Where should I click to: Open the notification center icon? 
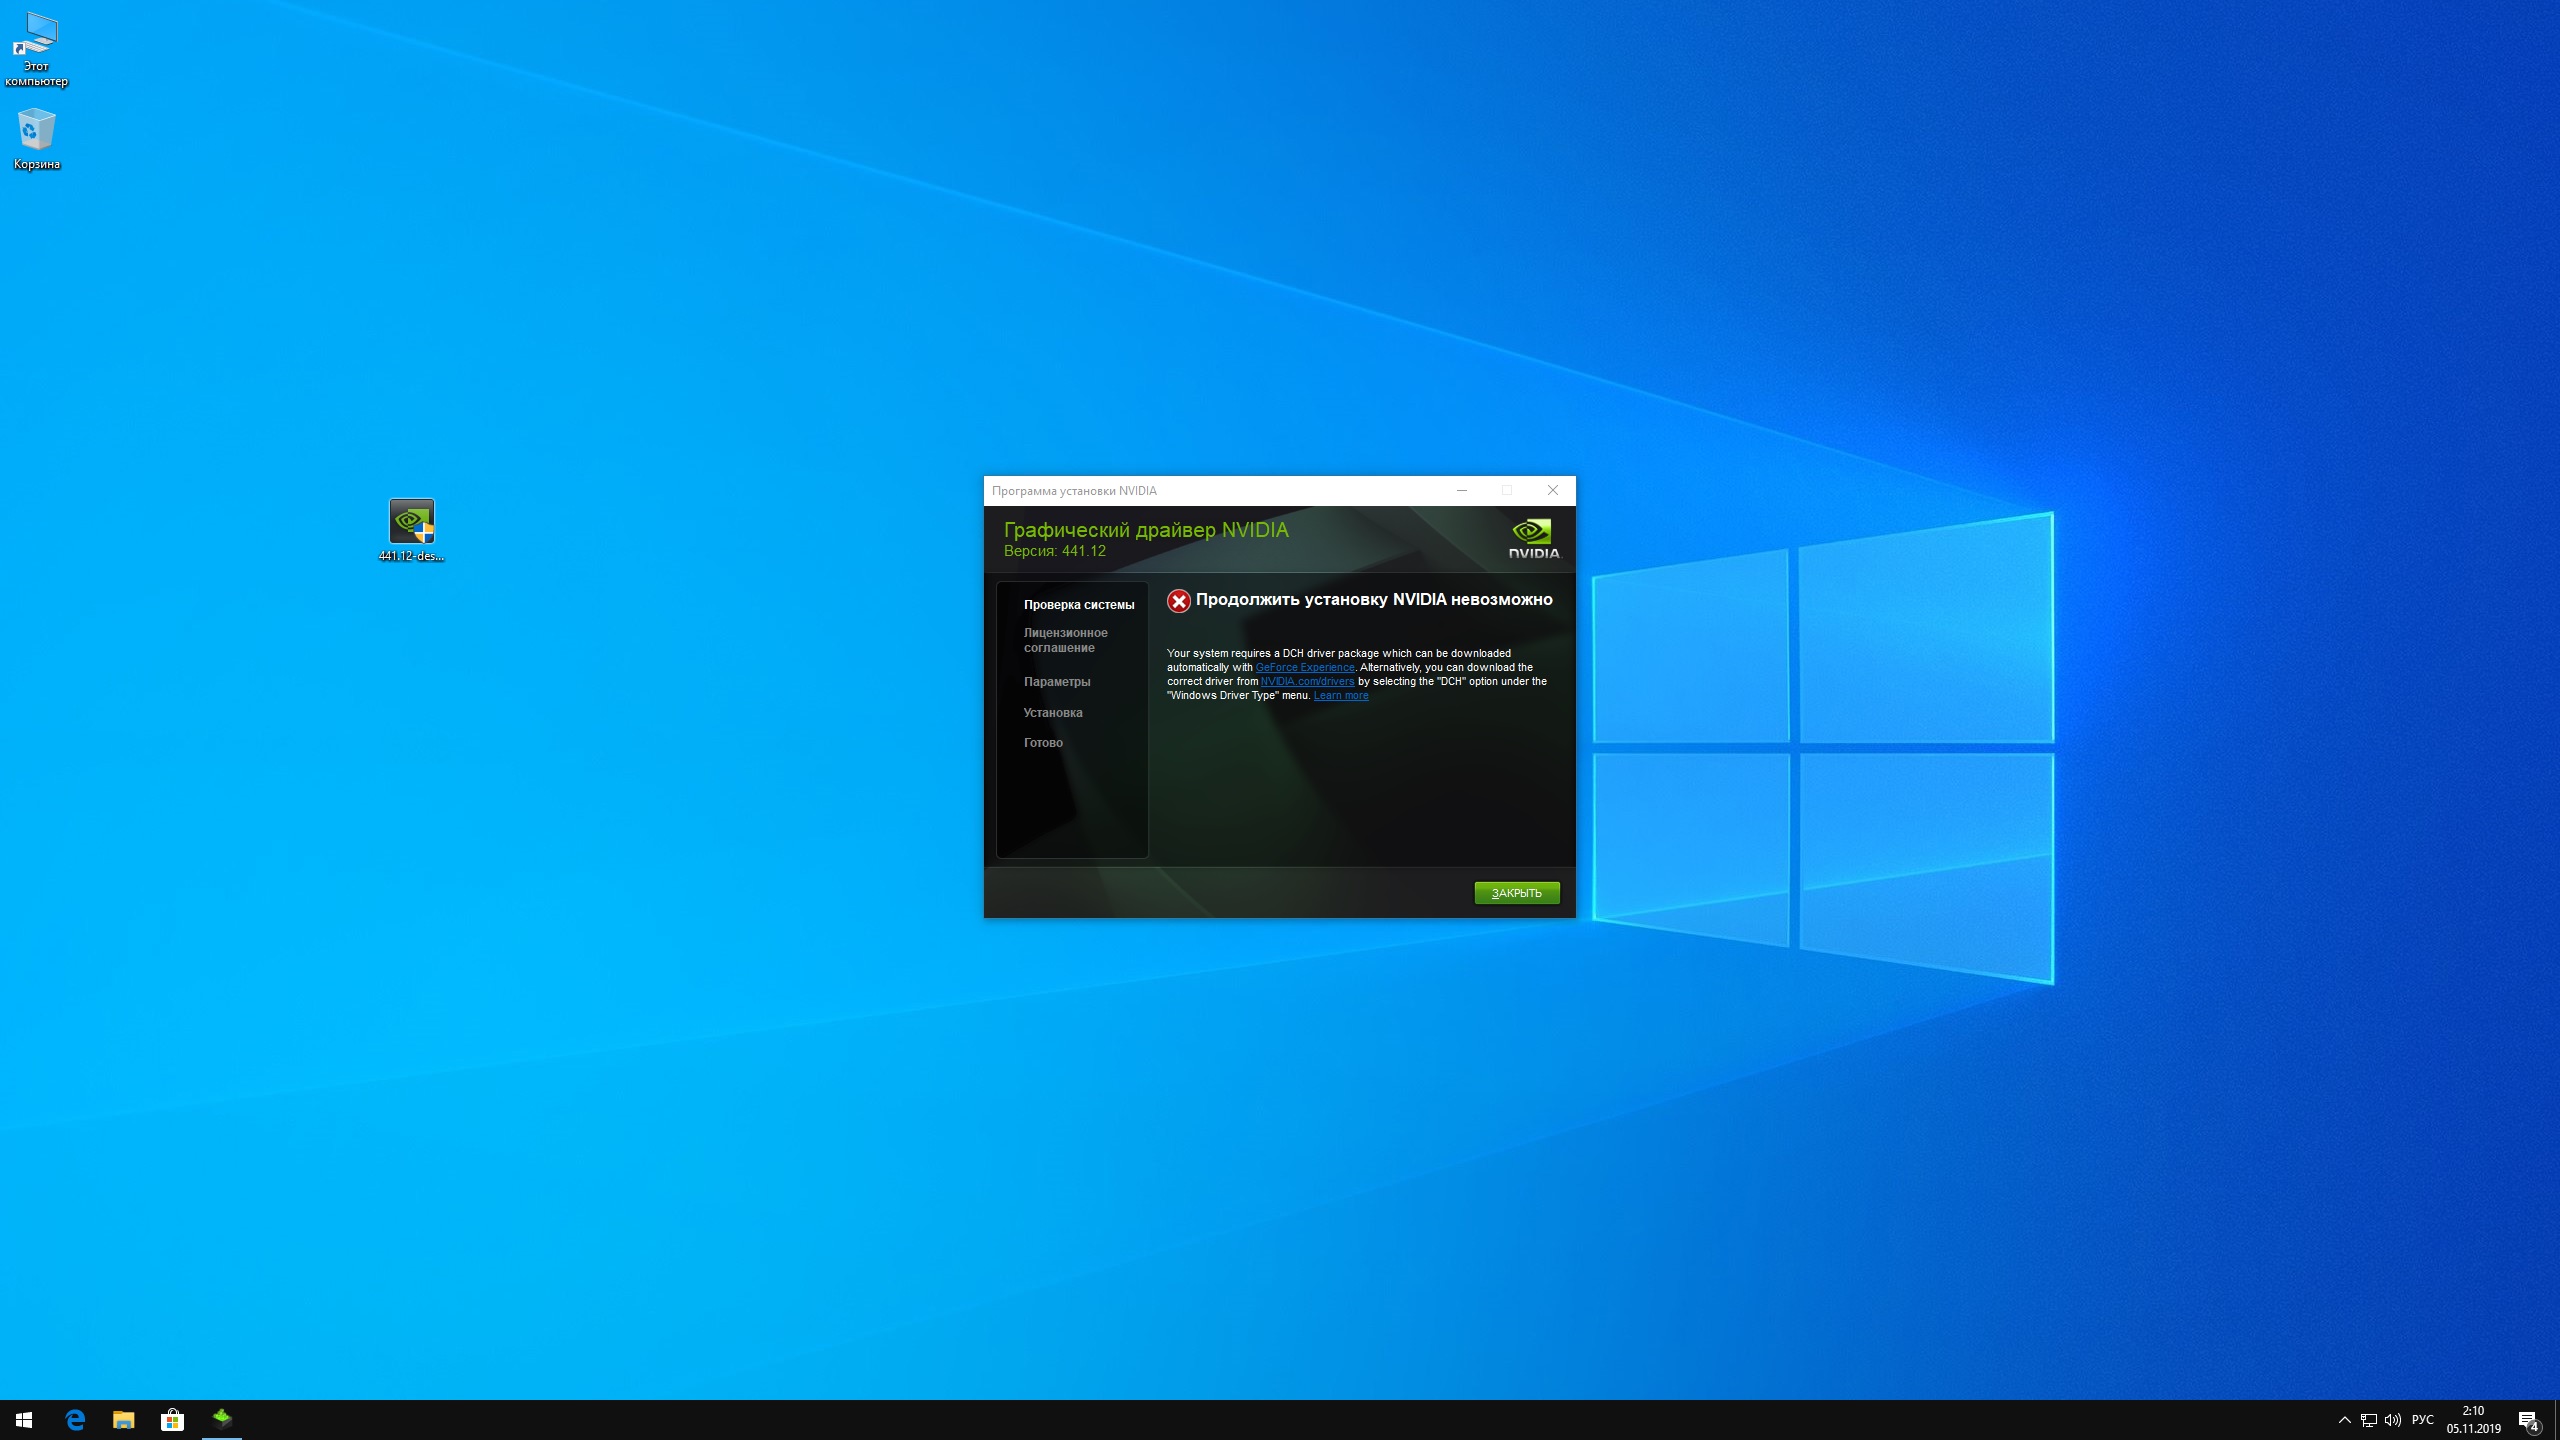click(2528, 1420)
